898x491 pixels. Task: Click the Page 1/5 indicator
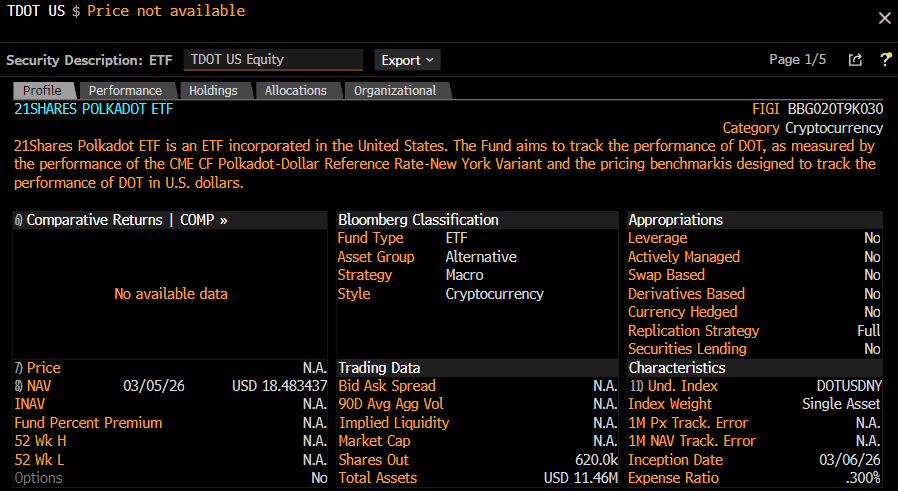coord(797,60)
